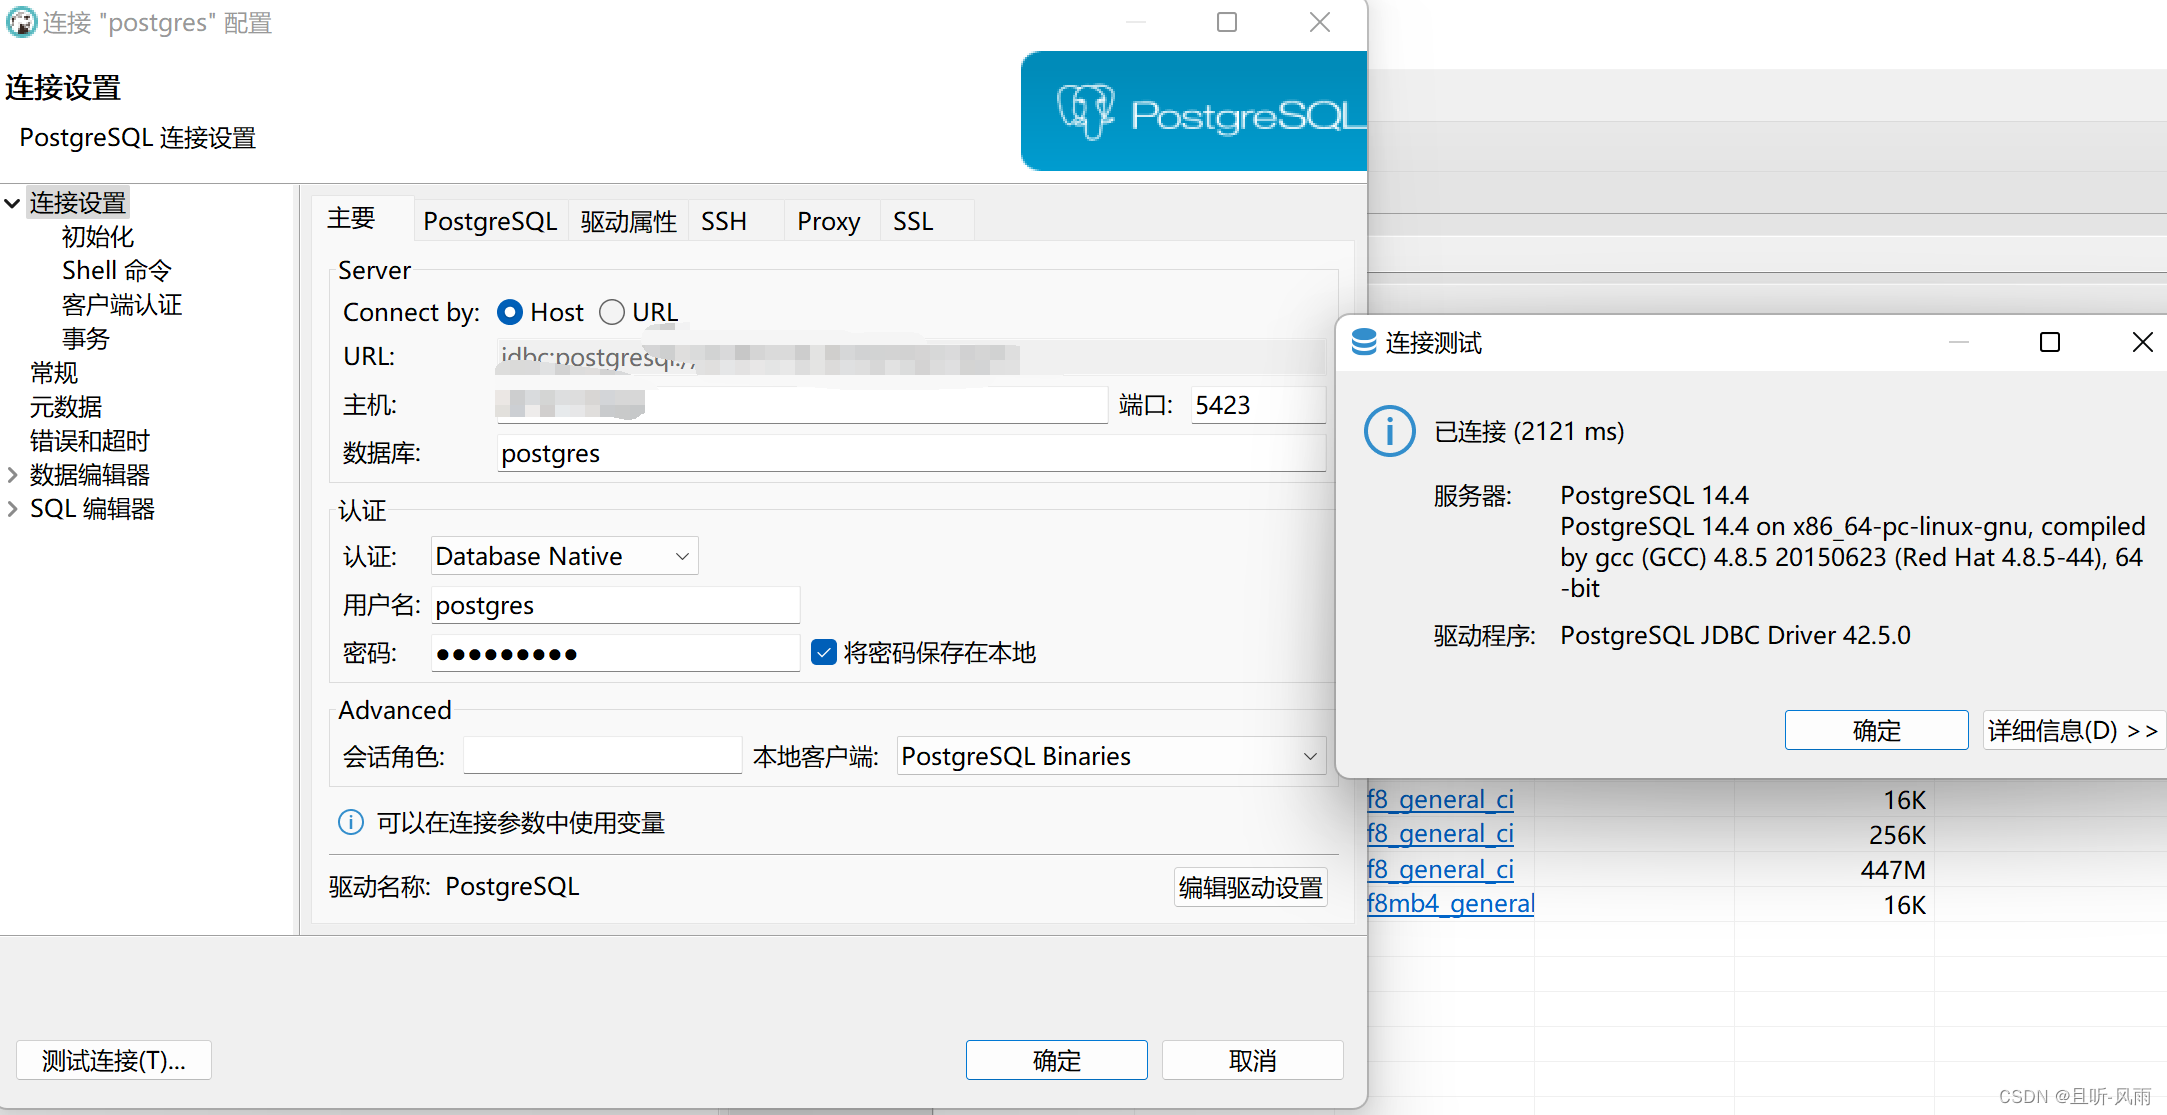Open the PostgreSQL Binaries client dropdown
This screenshot has height=1115, width=2167.
point(1310,756)
